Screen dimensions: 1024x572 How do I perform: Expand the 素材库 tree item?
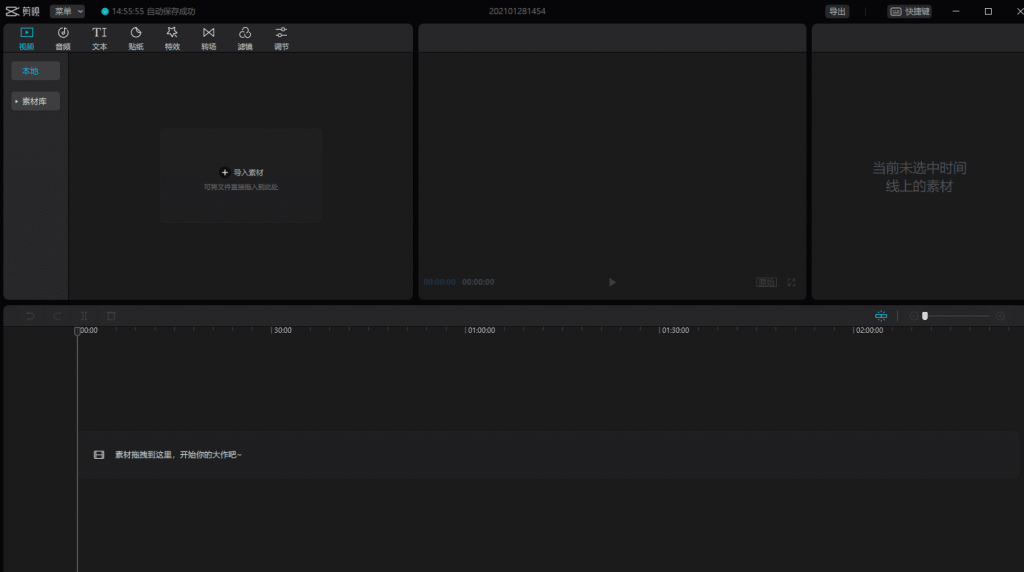click(35, 101)
